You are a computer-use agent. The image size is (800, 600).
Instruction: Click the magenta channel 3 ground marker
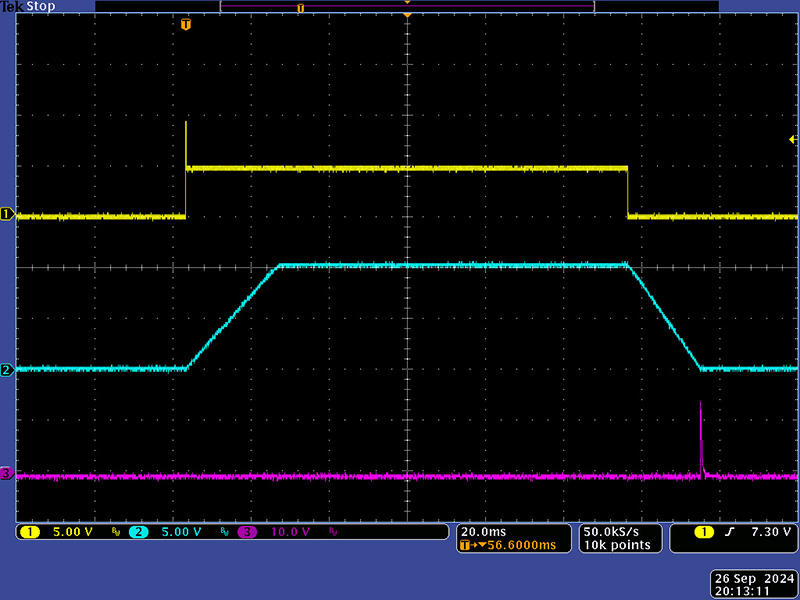6,473
